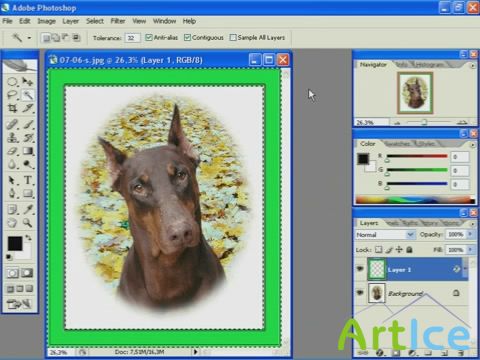Image resolution: width=480 pixels, height=360 pixels.
Task: Open the Fill slider arrow
Action: [470, 249]
